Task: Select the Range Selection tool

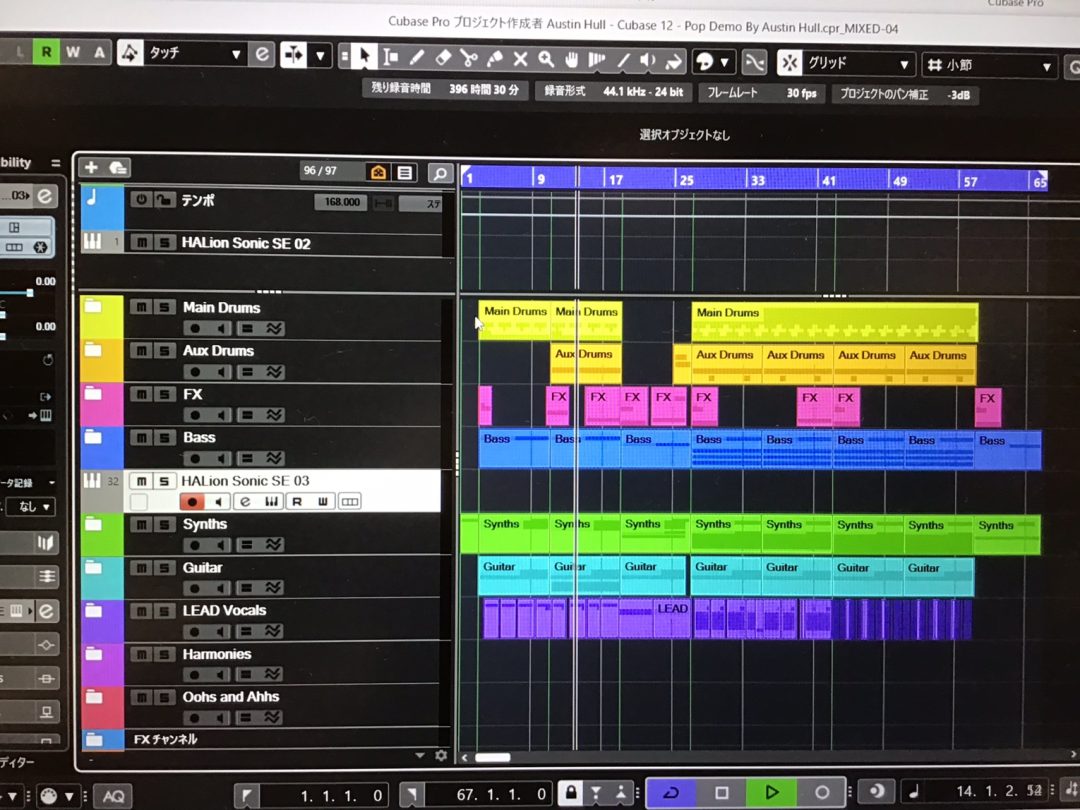Action: click(391, 57)
